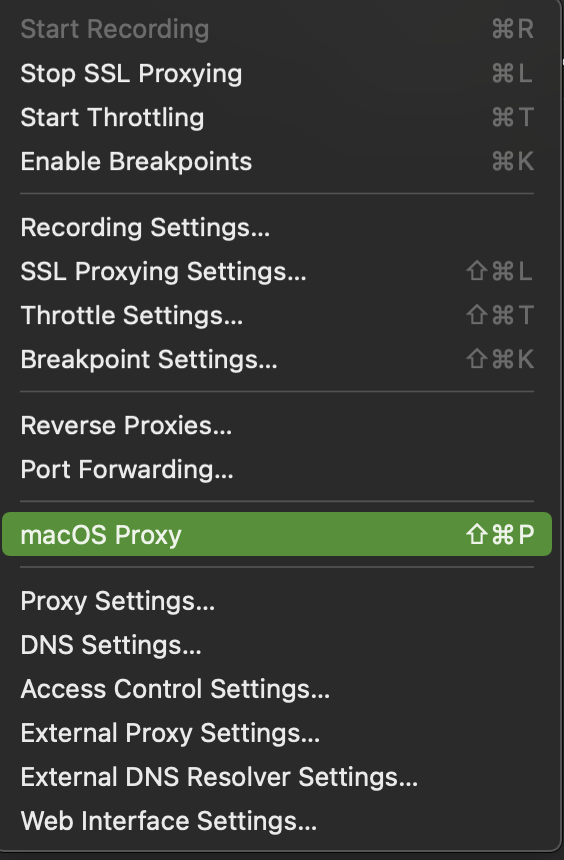Viewport: 564px width, 860px height.
Task: Open SSL Proxying Settings
Action: coord(277,271)
